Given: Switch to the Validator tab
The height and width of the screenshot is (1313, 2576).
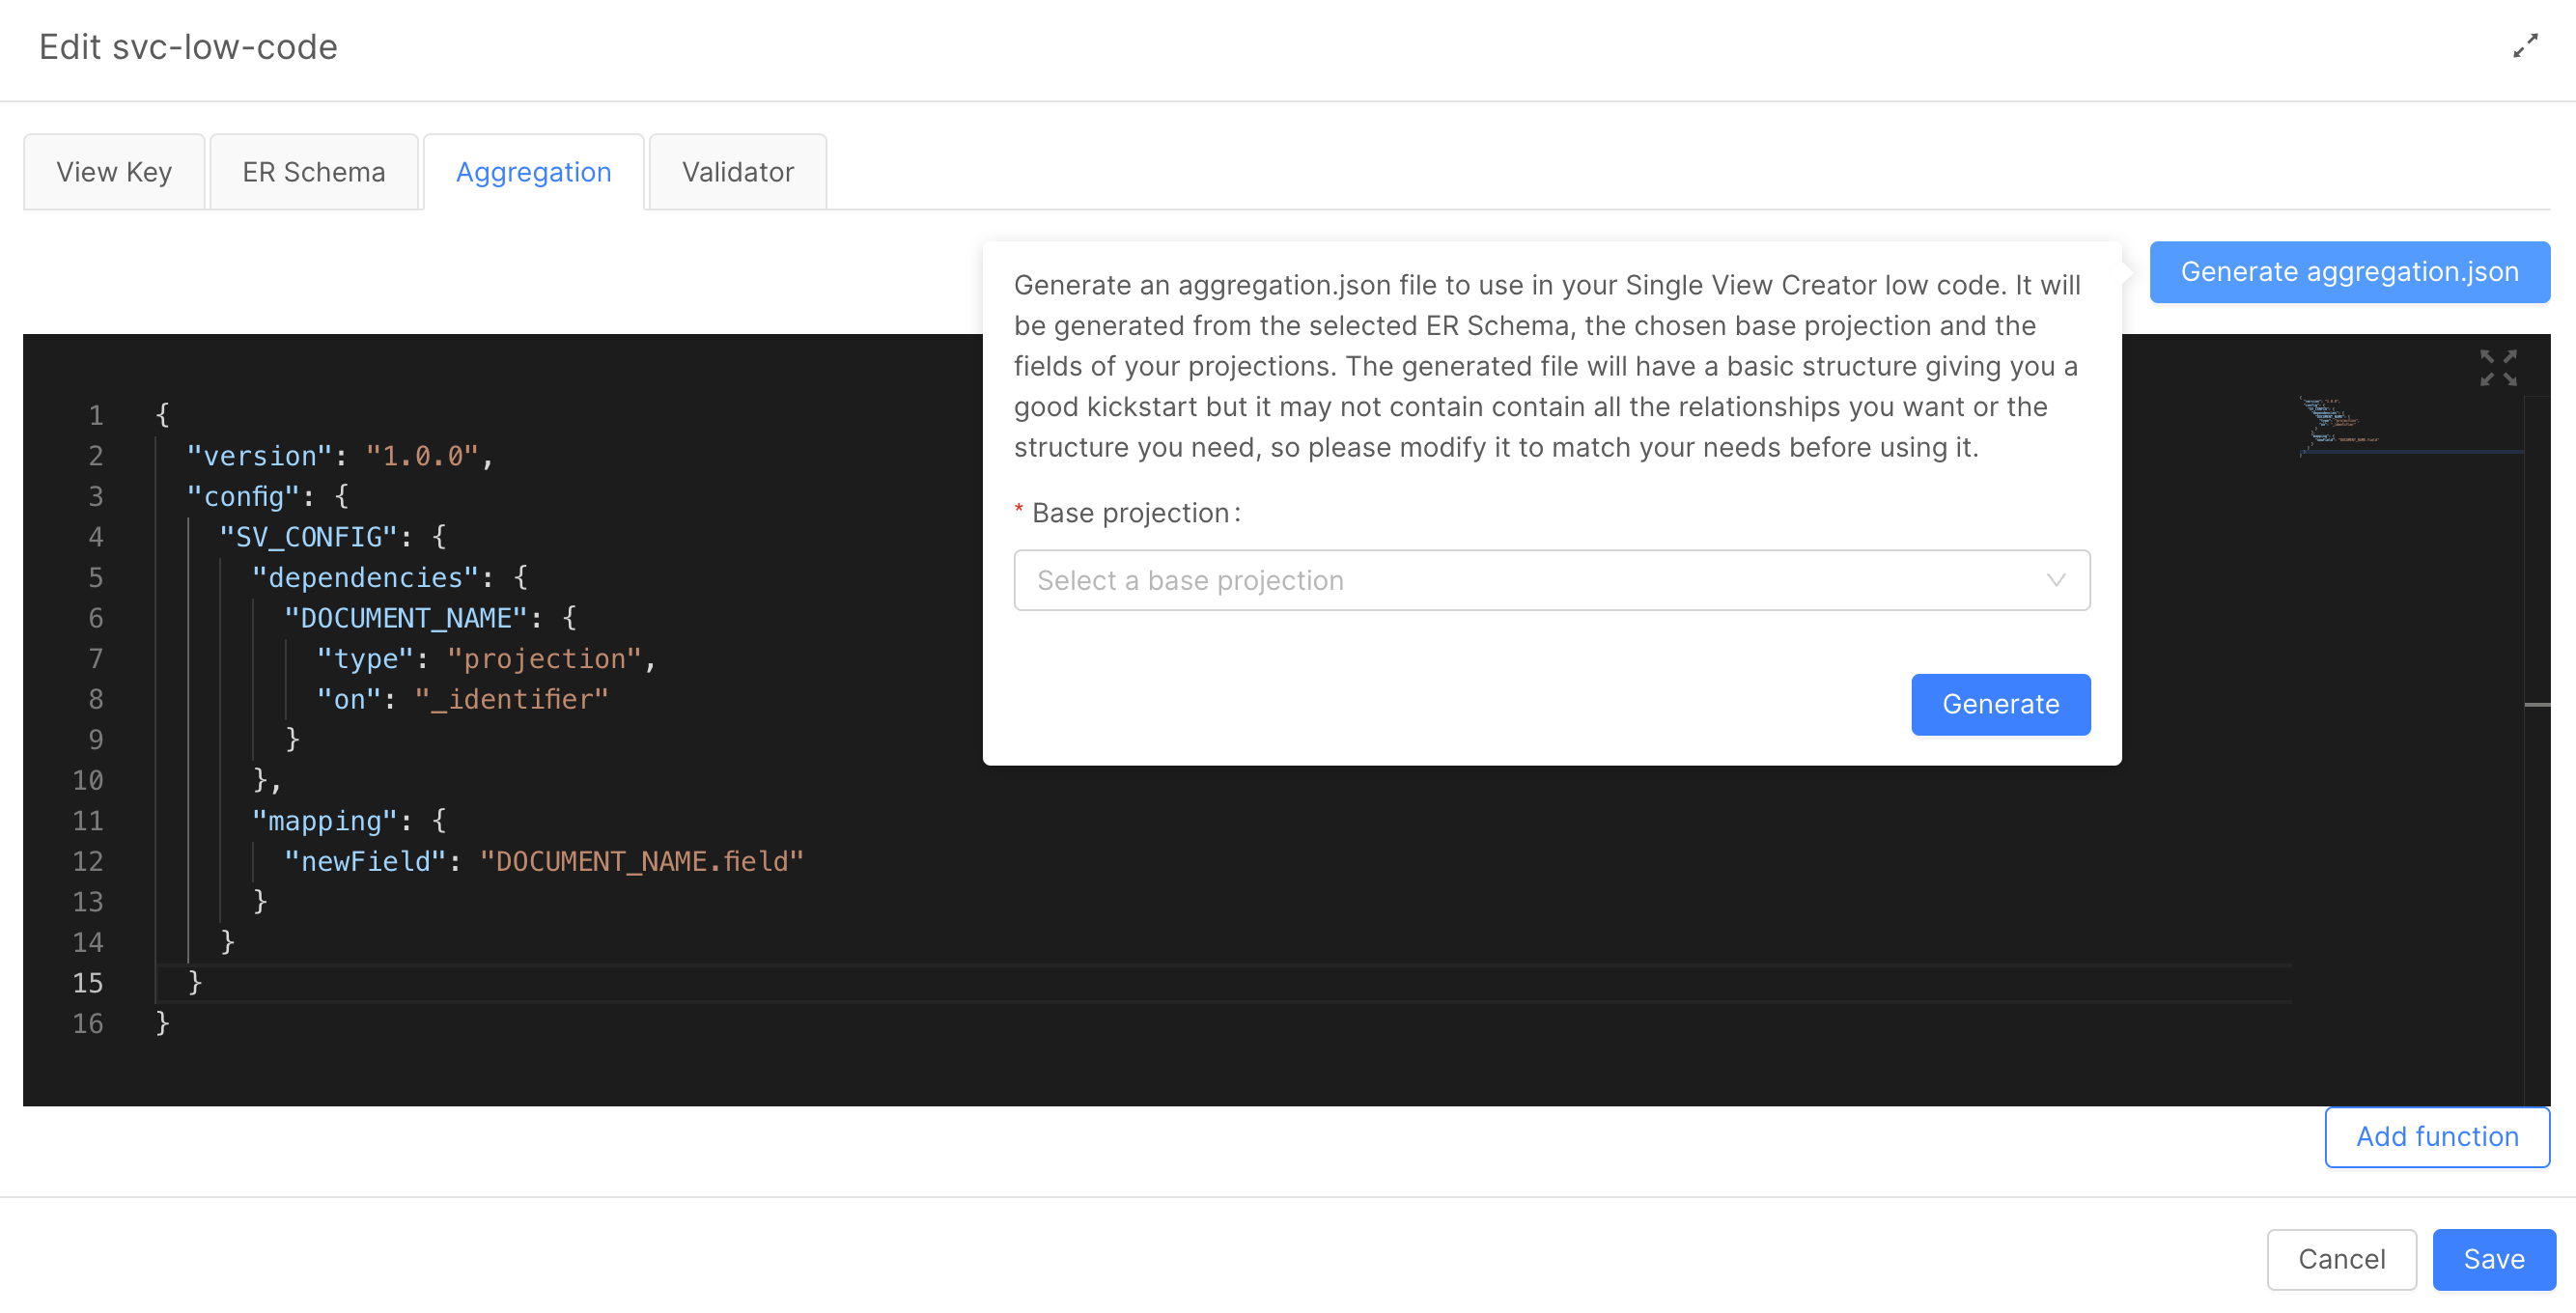Looking at the screenshot, I should [x=737, y=171].
